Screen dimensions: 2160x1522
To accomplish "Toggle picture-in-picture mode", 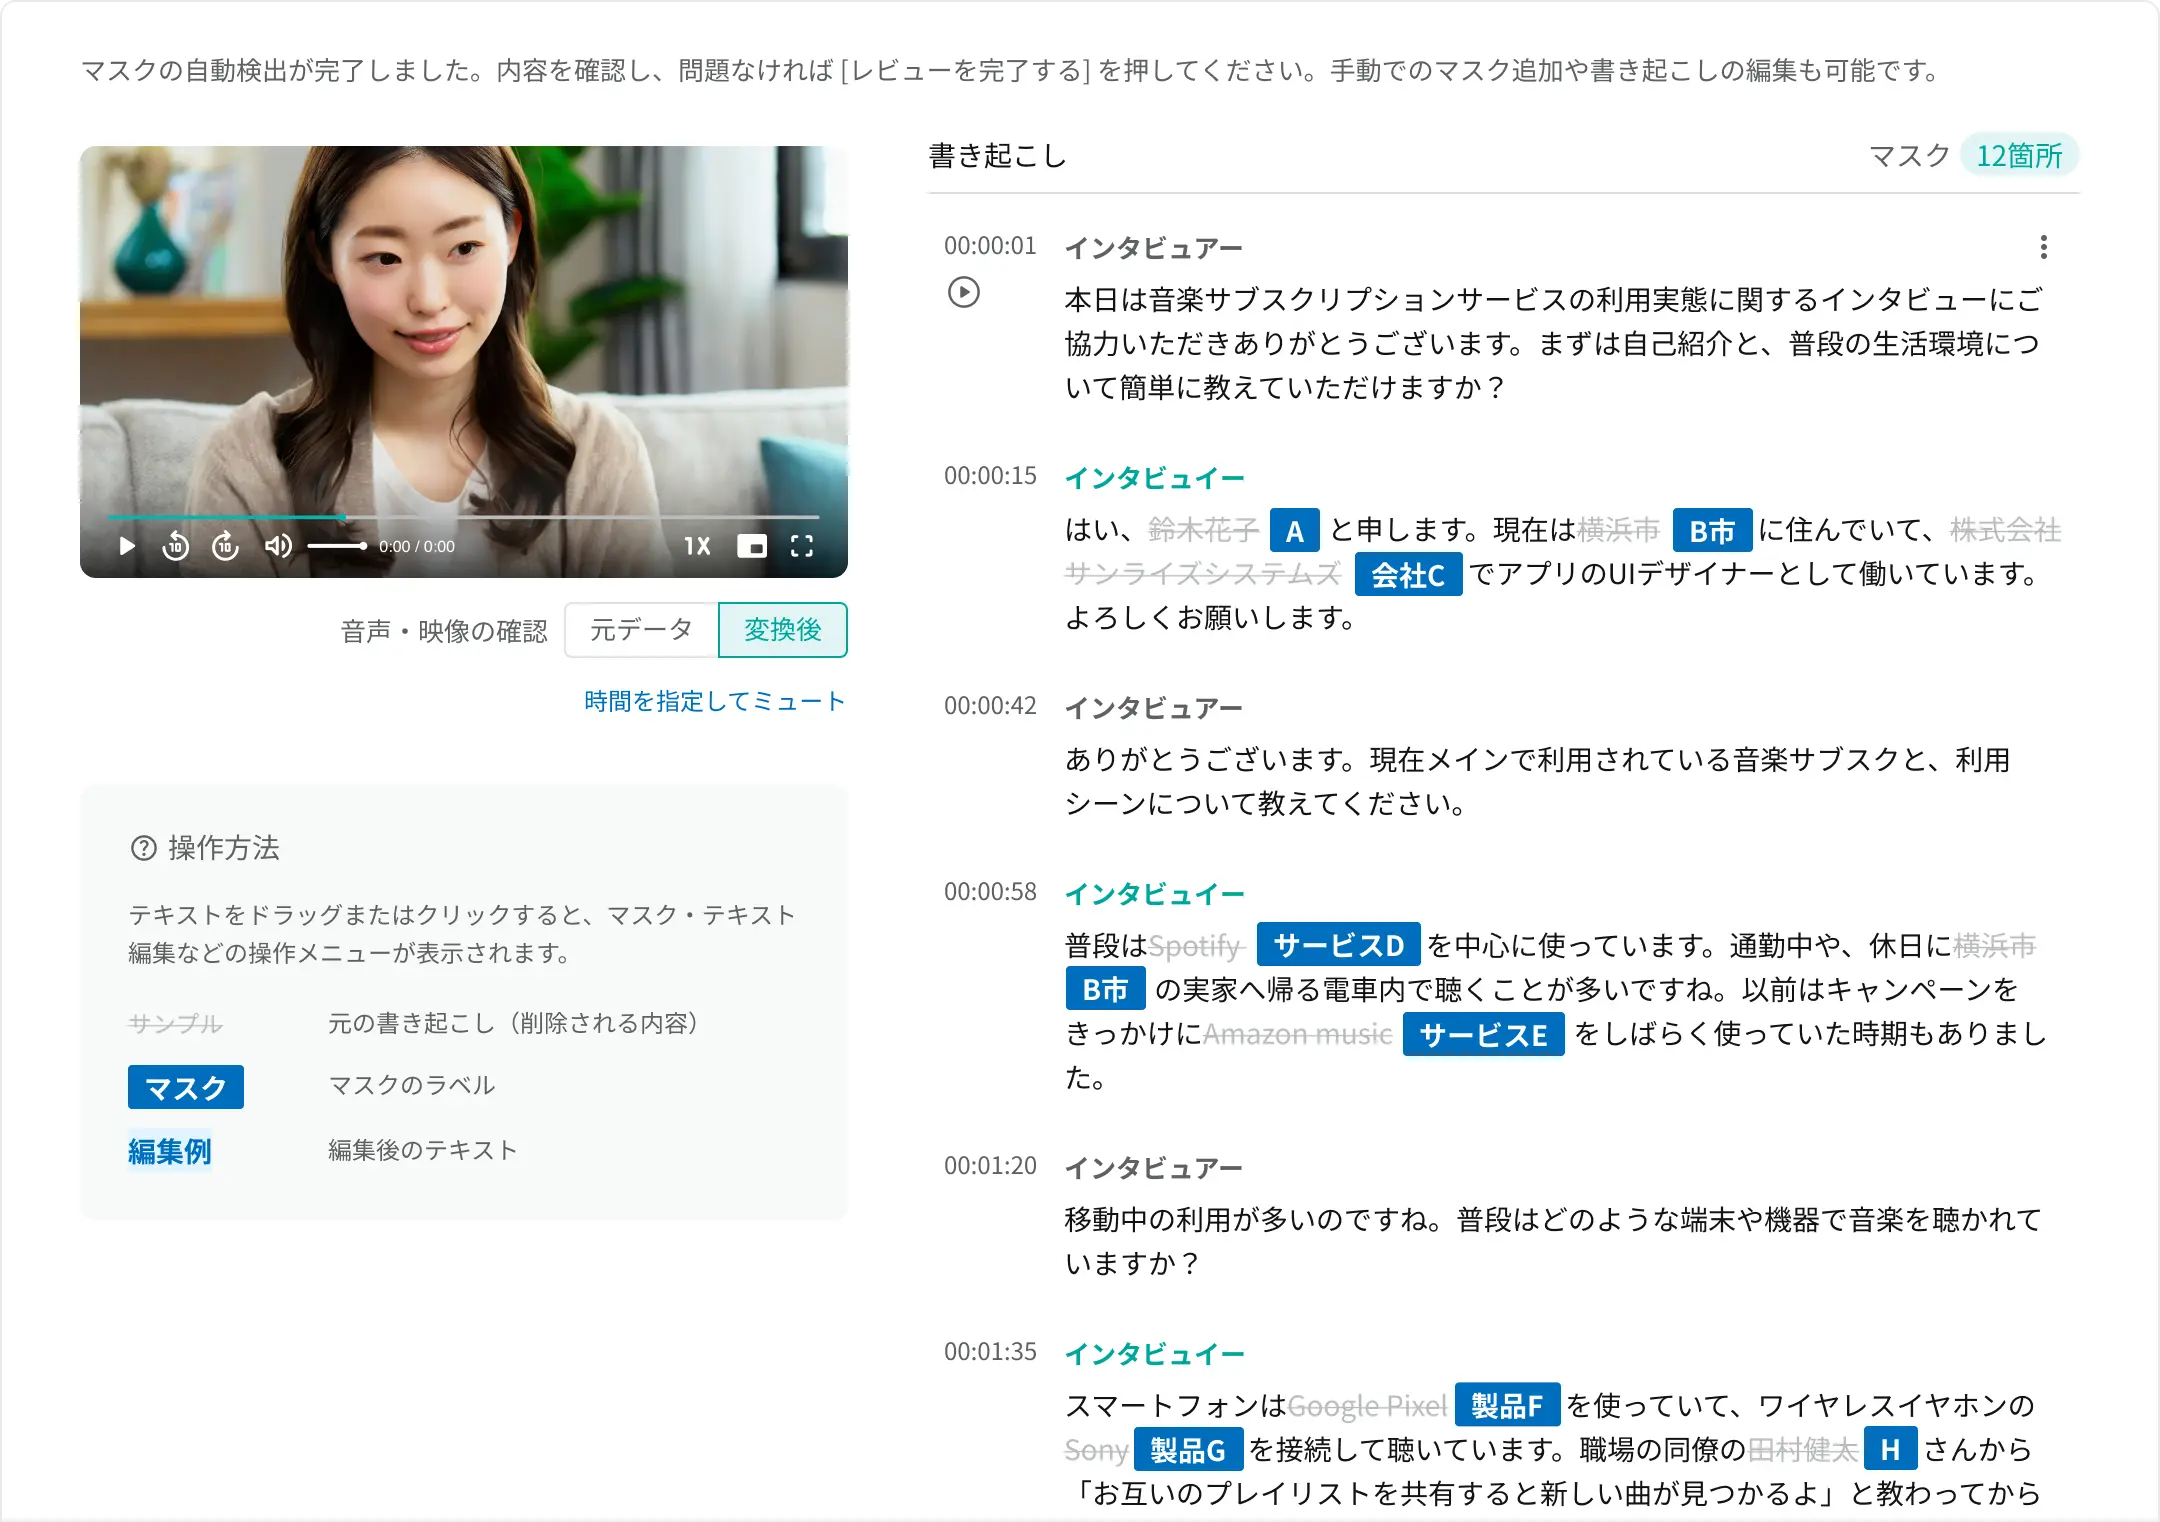I will 752,546.
